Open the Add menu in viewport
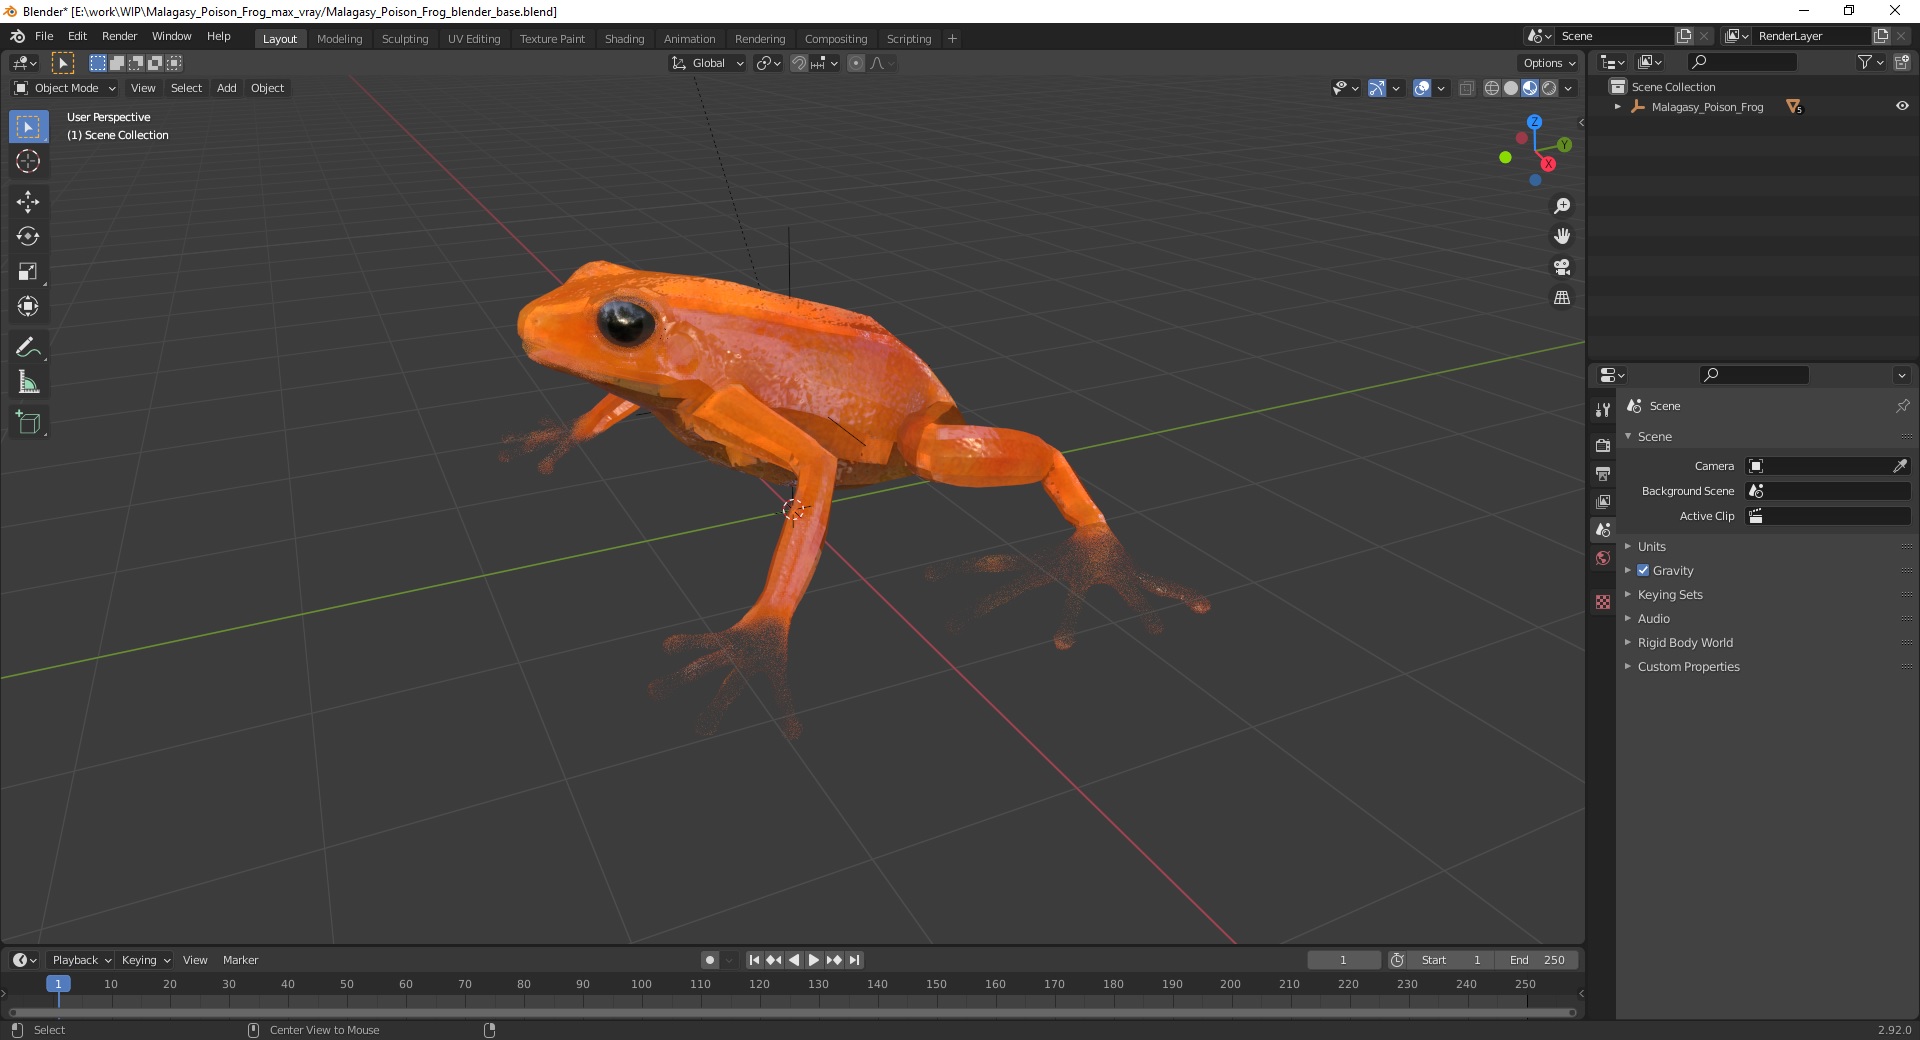 click(x=227, y=88)
